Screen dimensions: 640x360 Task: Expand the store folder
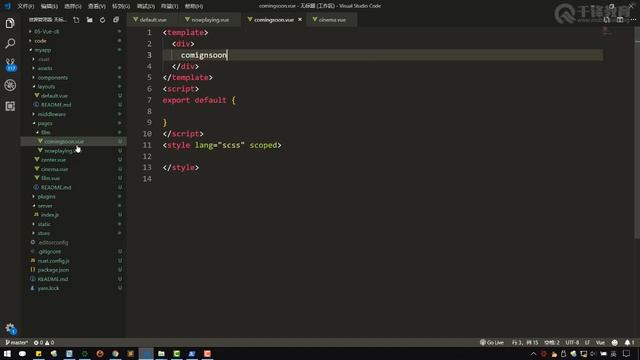(x=44, y=233)
